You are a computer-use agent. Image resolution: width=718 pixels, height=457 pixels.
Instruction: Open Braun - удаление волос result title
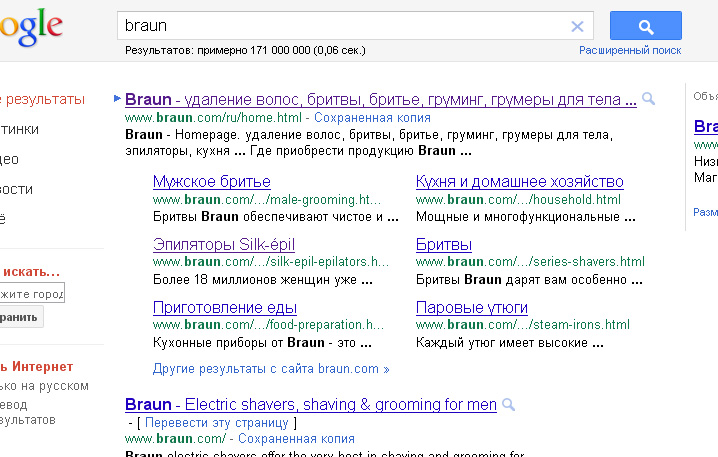tap(381, 99)
